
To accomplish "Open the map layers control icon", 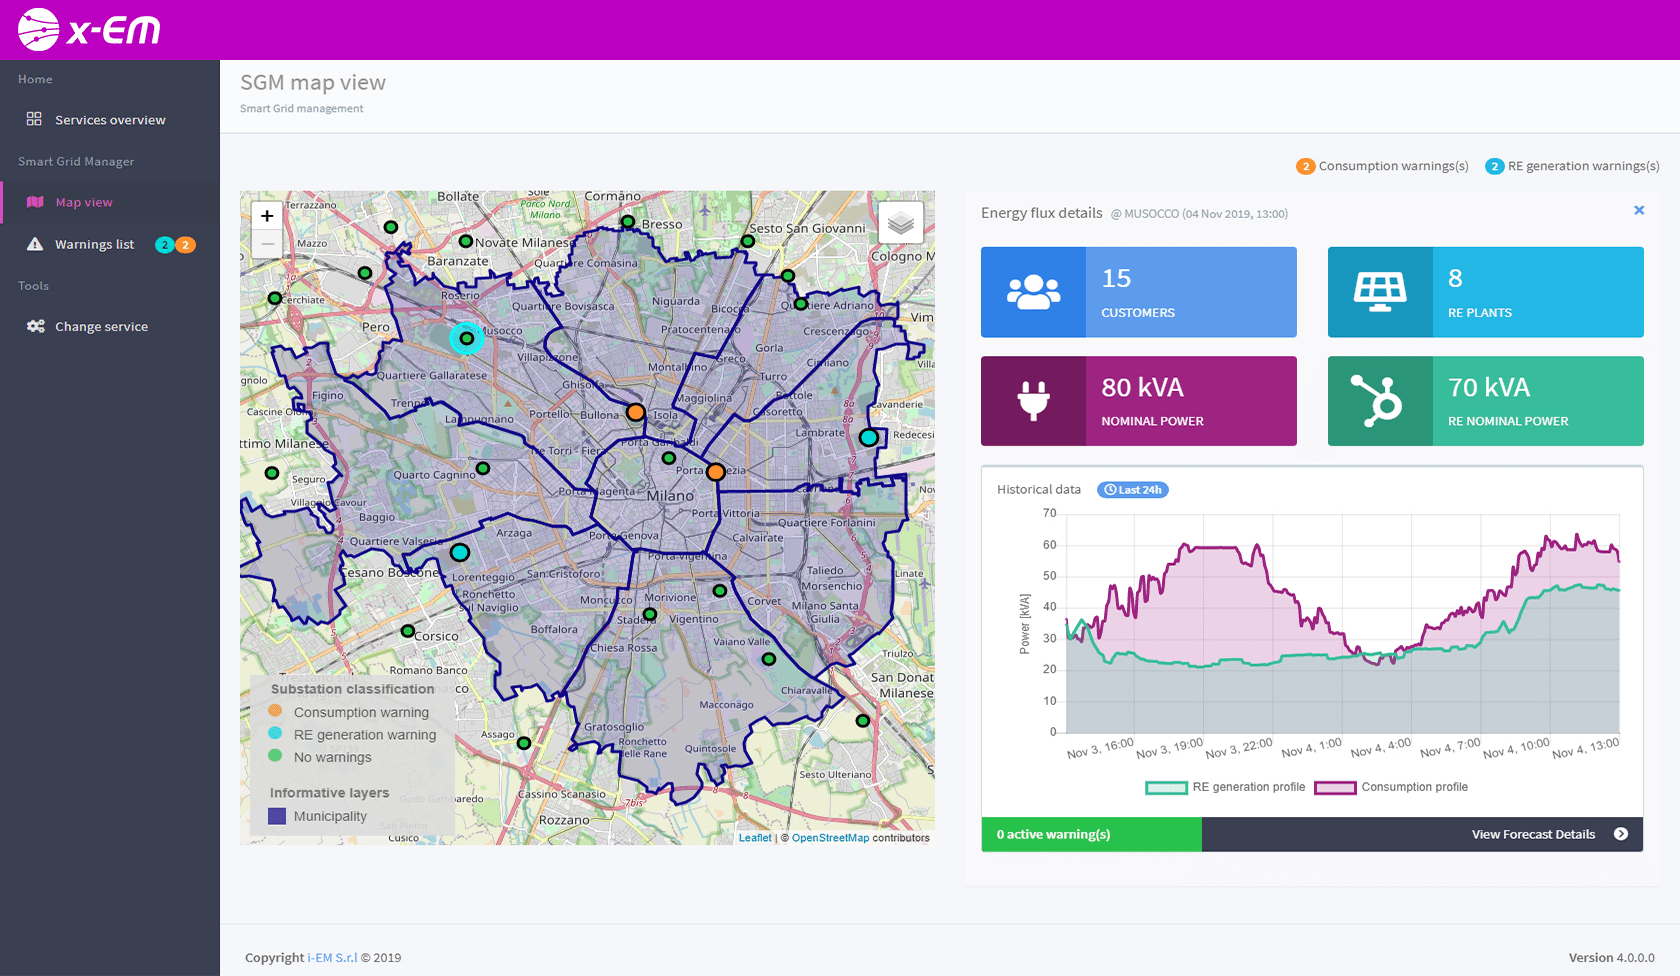I will [900, 223].
